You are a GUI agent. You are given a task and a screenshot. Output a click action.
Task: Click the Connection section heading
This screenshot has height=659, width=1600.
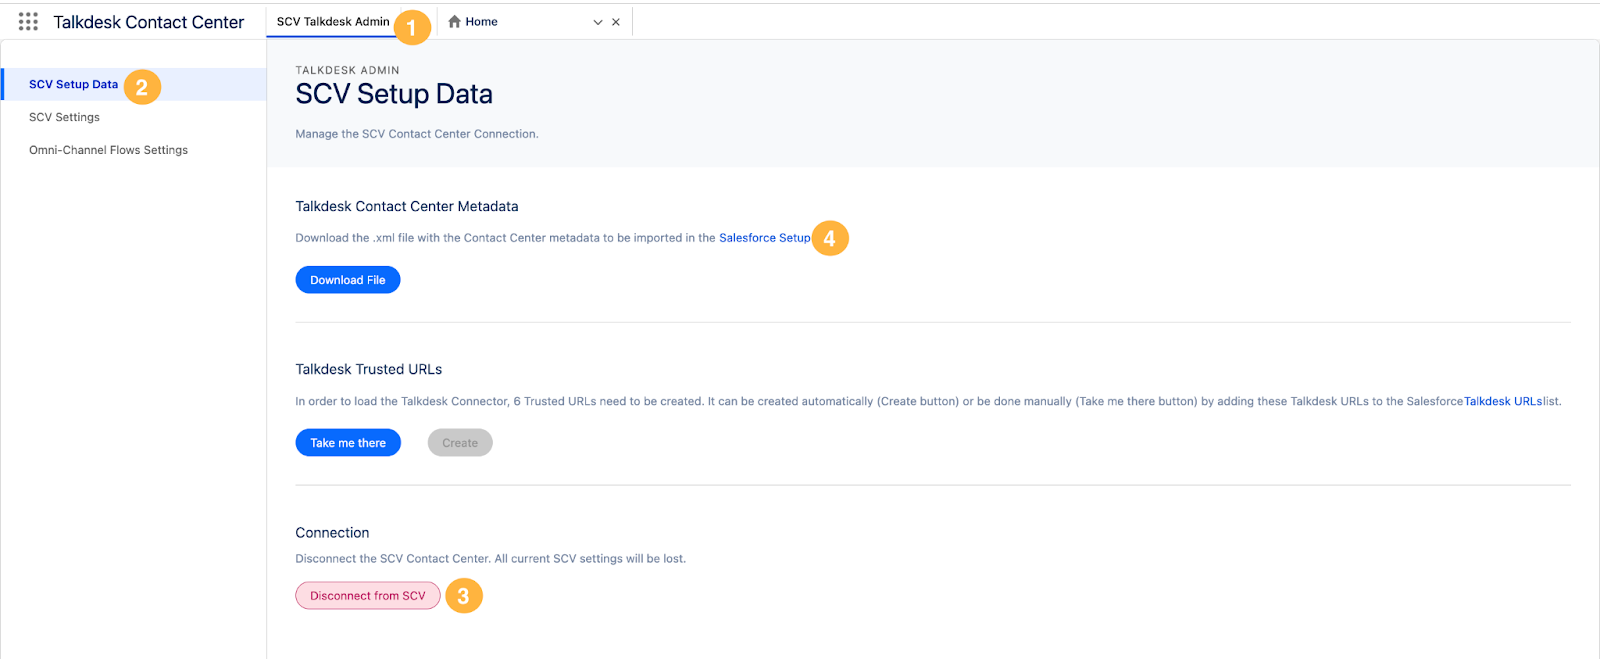click(x=332, y=533)
